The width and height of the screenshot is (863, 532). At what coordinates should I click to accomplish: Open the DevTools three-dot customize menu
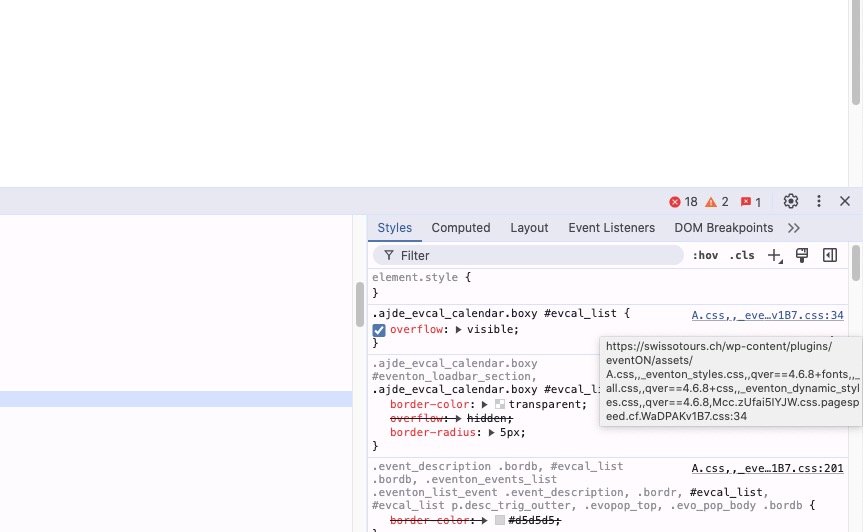[818, 201]
